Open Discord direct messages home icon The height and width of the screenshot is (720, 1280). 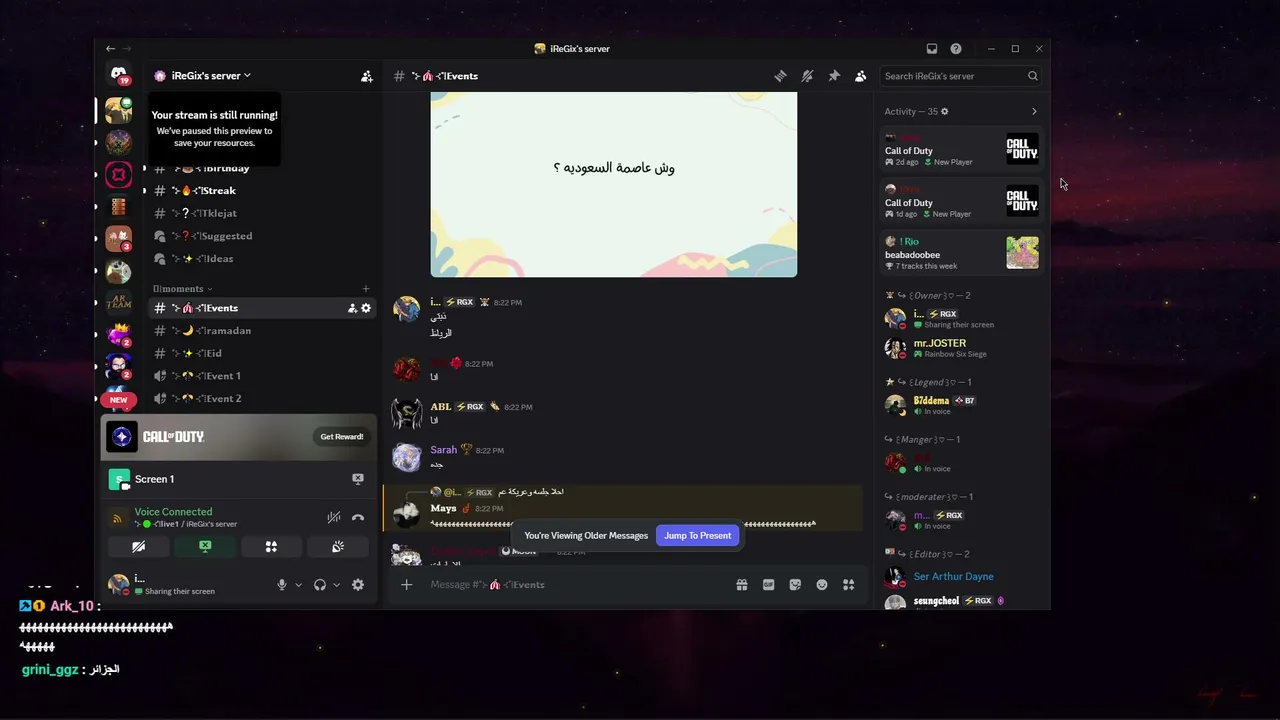click(119, 75)
